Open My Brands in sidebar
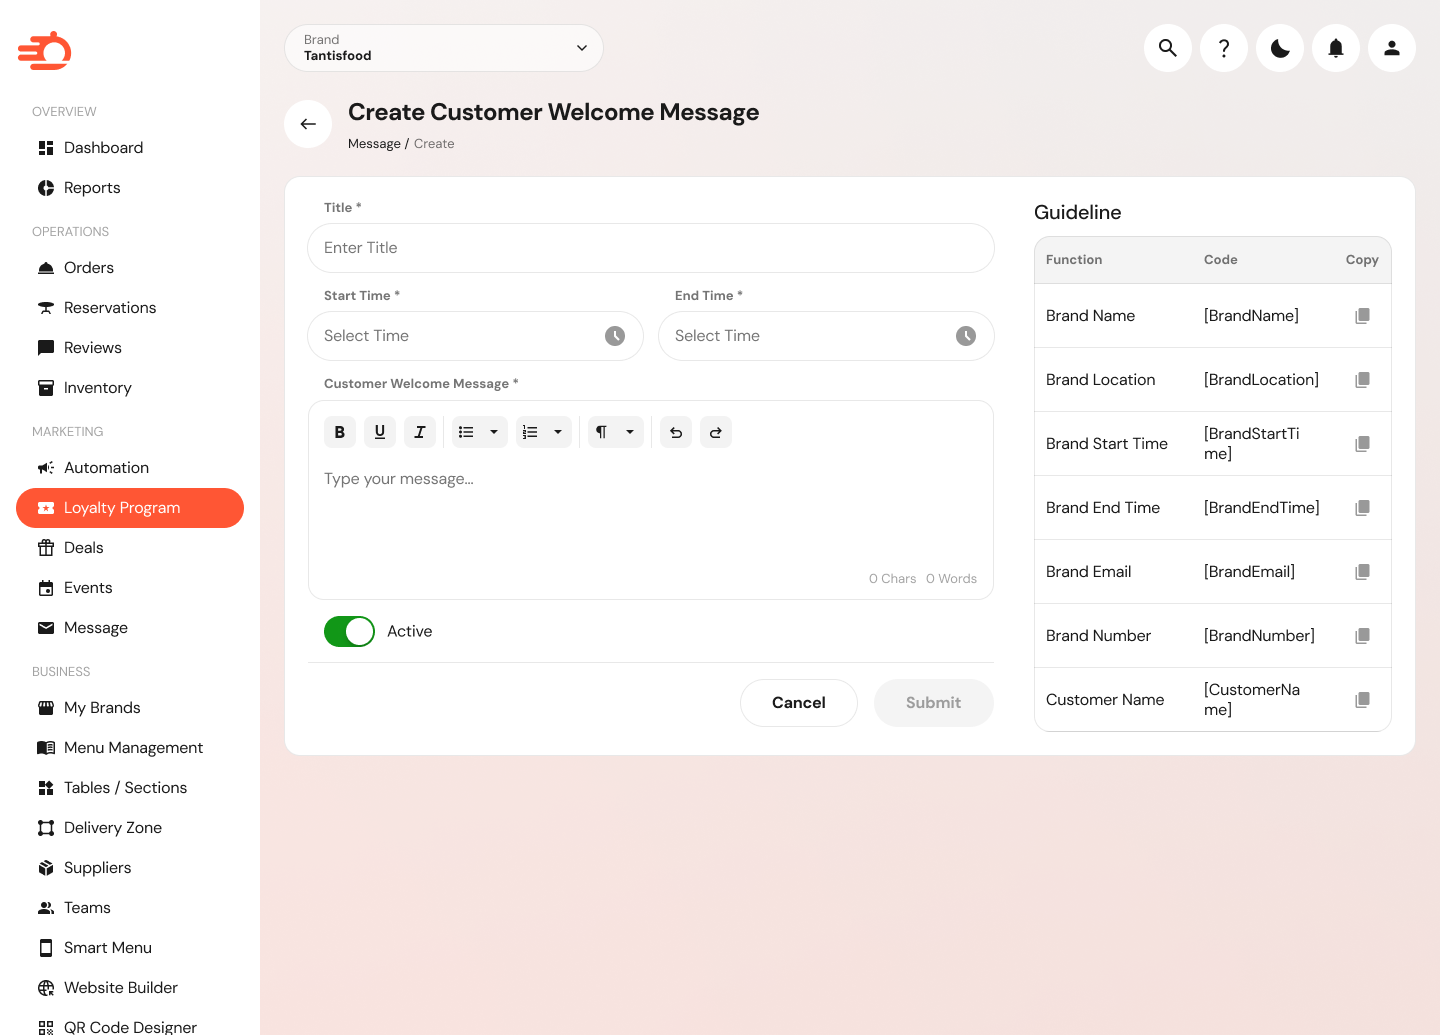Viewport: 1440px width, 1035px height. click(x=130, y=708)
